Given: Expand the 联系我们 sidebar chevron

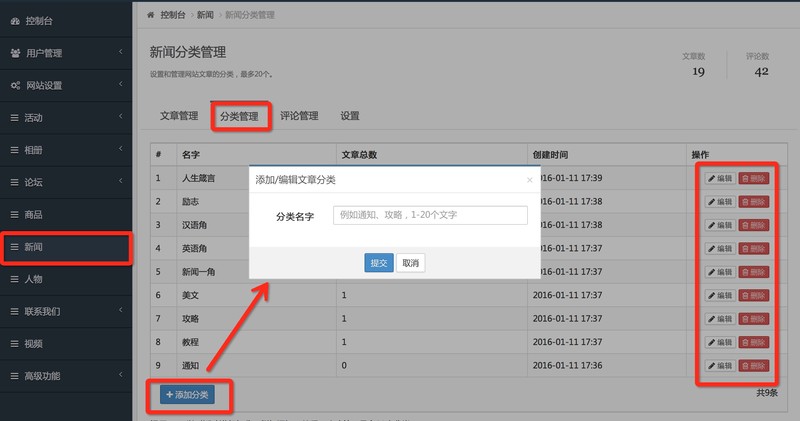Looking at the screenshot, I should click(121, 310).
